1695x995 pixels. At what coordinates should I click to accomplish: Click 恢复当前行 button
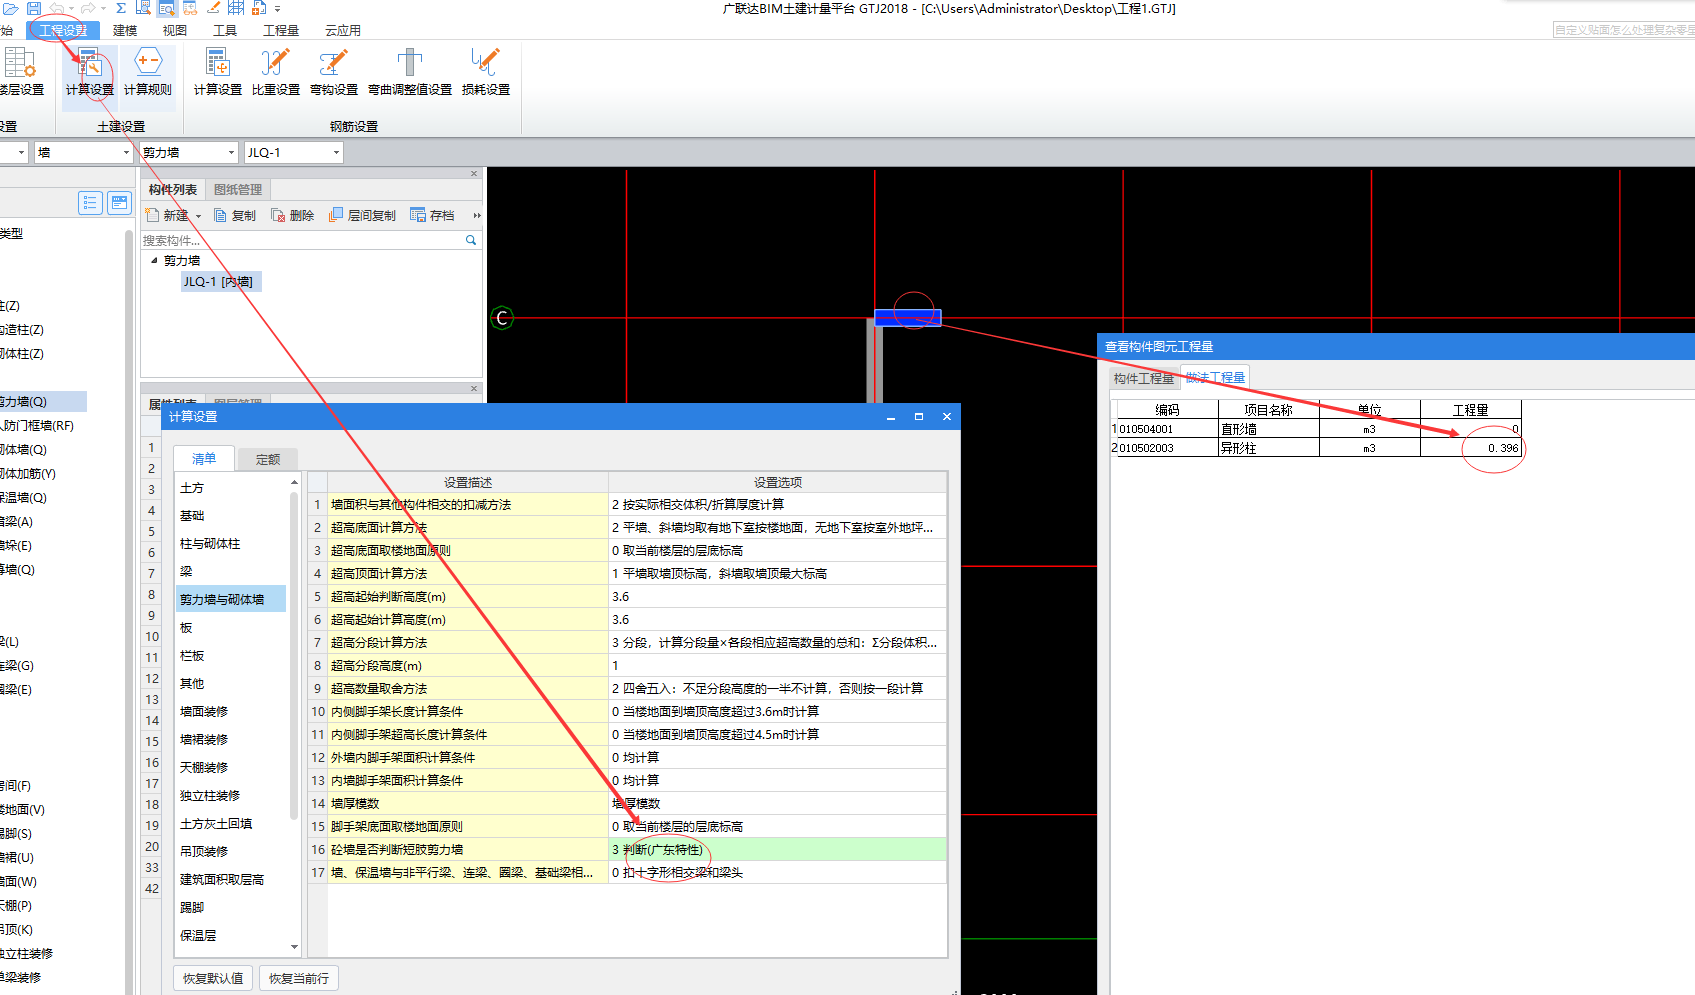(299, 978)
